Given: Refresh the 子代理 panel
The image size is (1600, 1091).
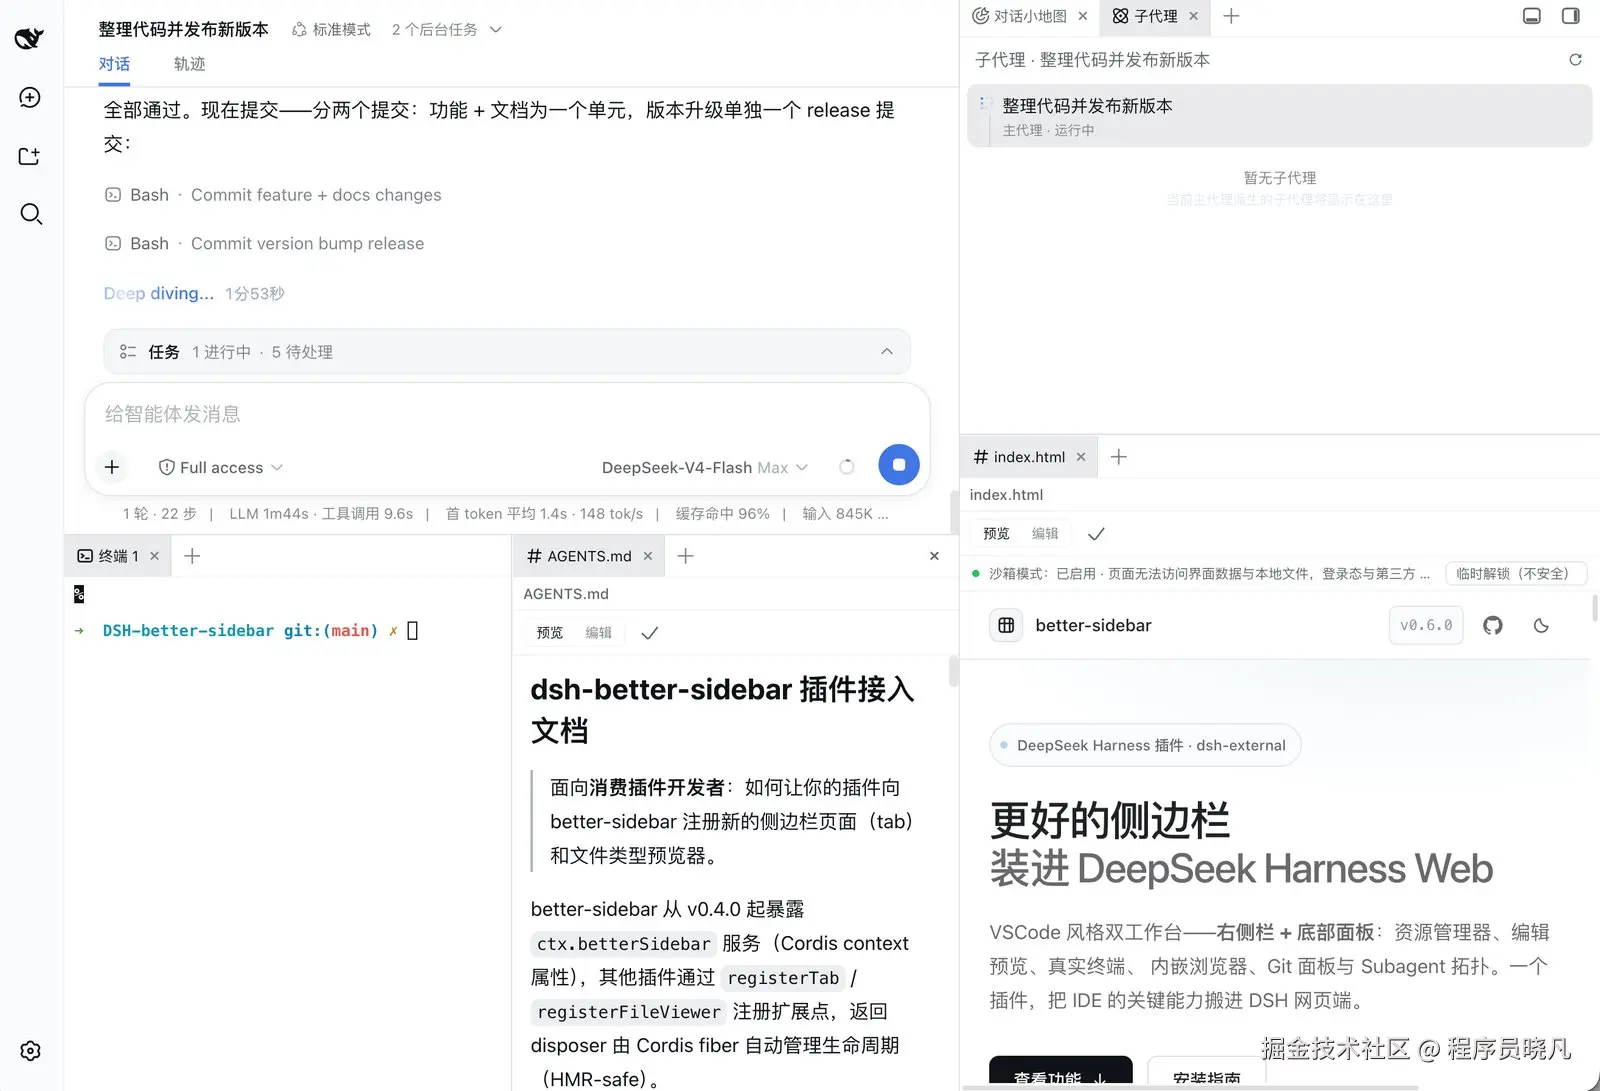Looking at the screenshot, I should click(1575, 60).
